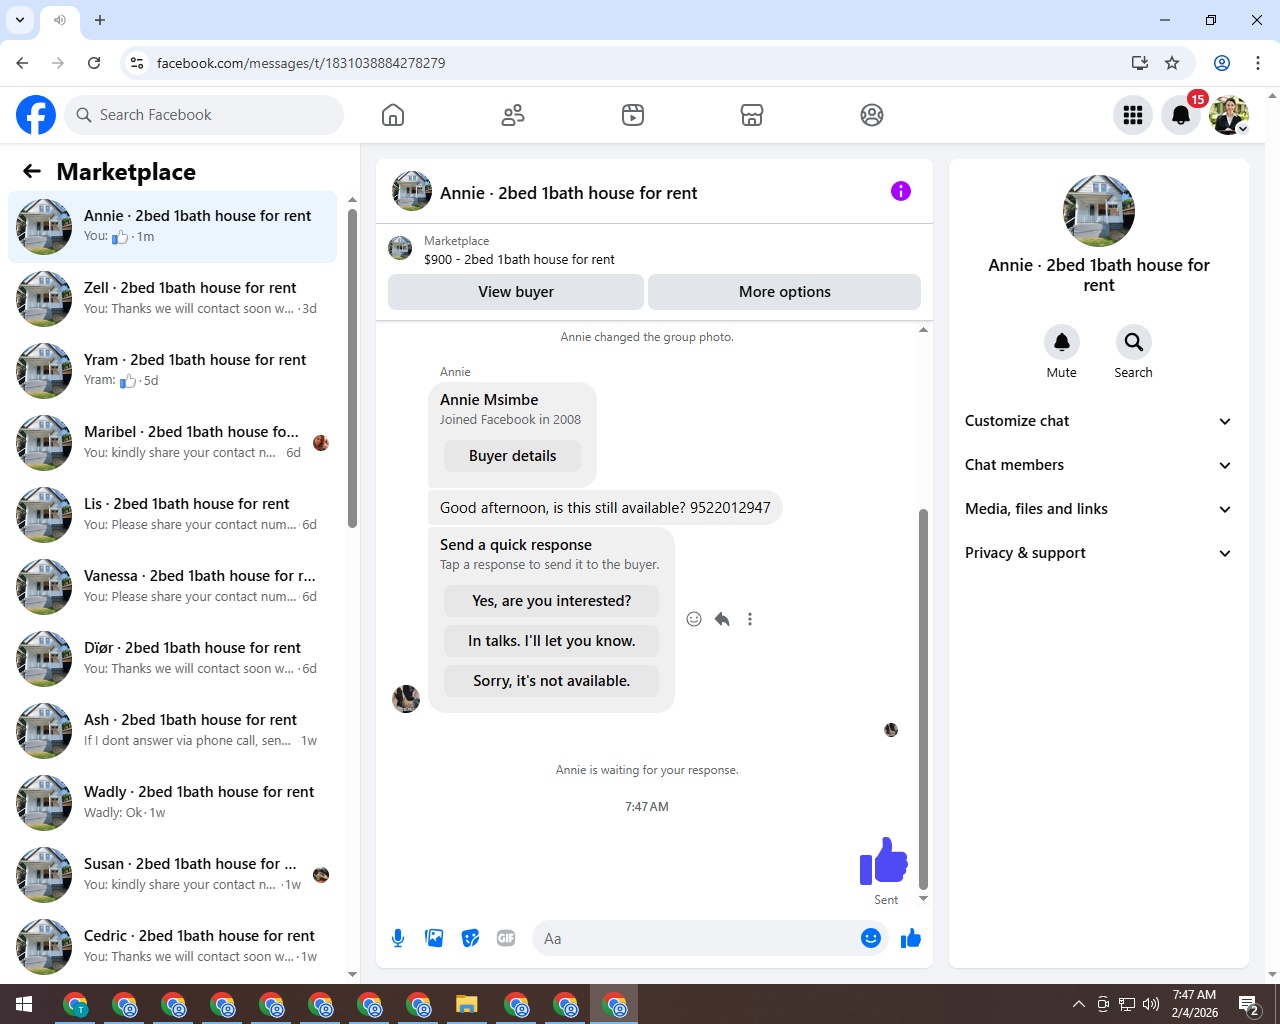Open Maribel conversation in list

pos(172,443)
